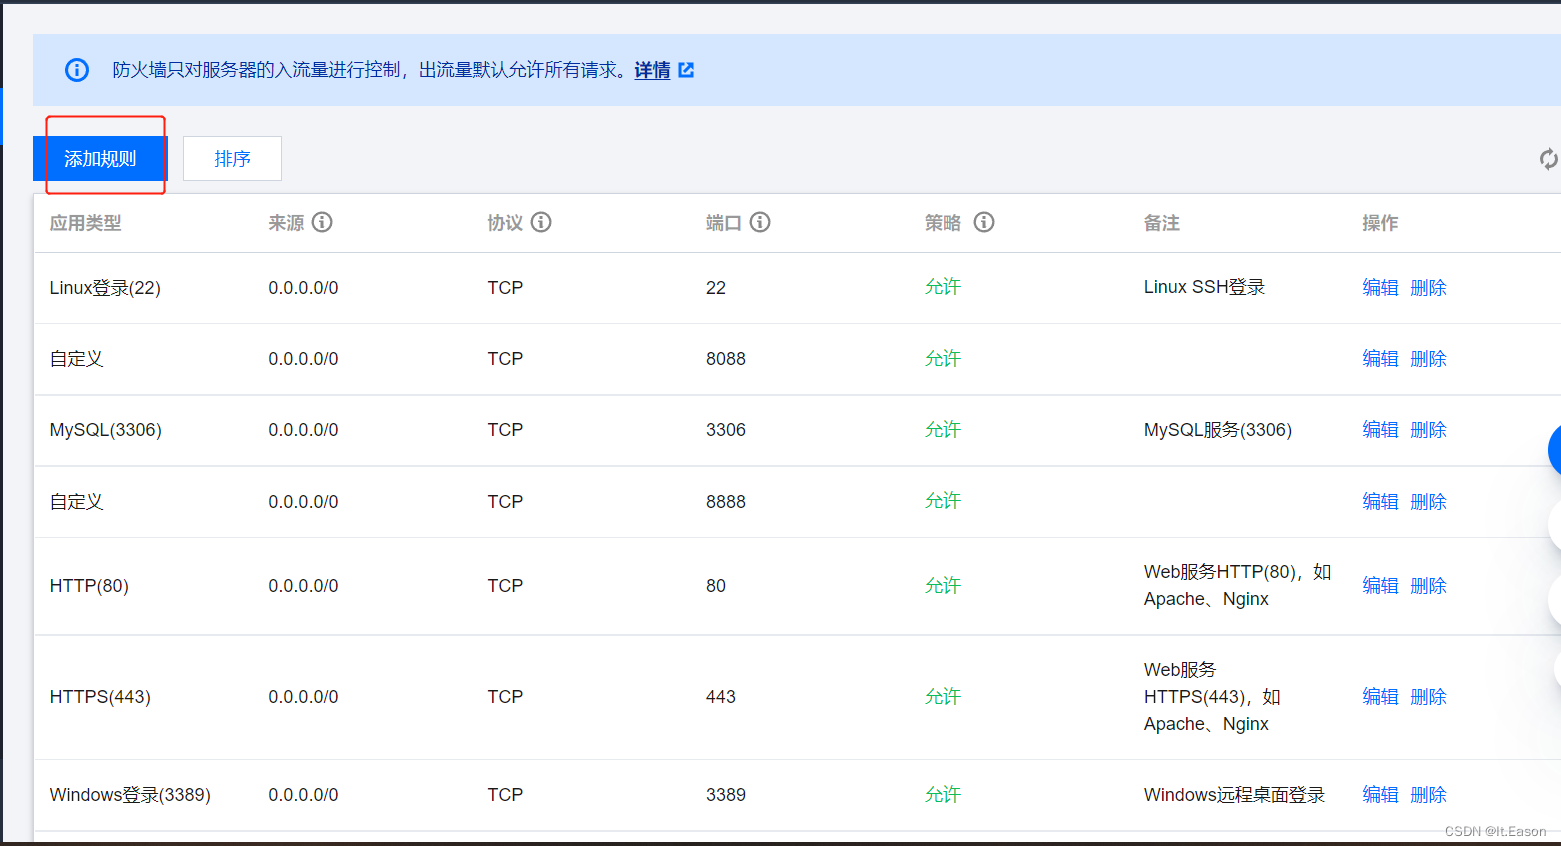Click source 0.0.0.0/0 in MySQL row
Viewport: 1561px width, 846px height.
303,430
